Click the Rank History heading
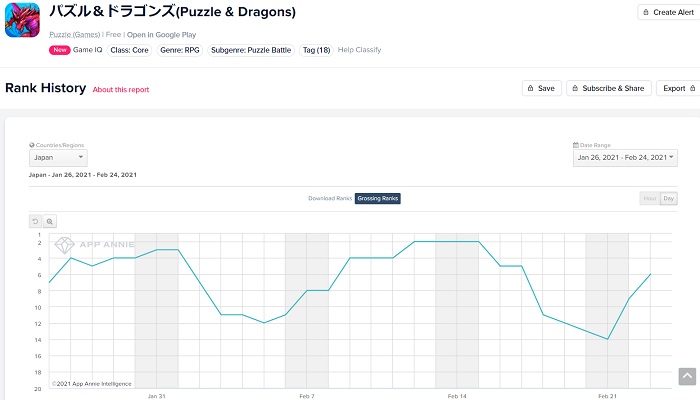 [x=46, y=88]
